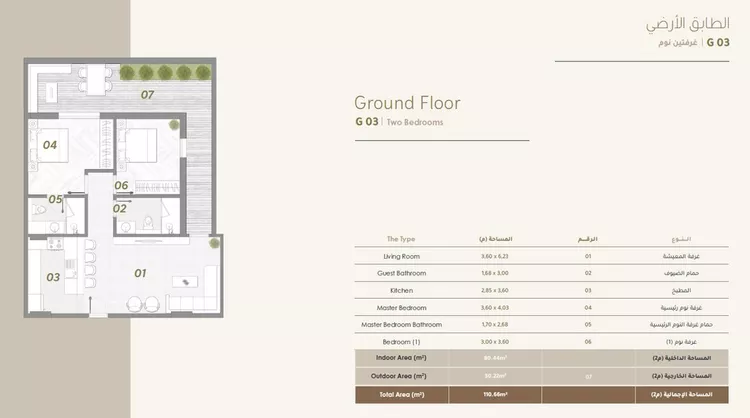
Task: Click the "1.70 x 2.68" dimension cell
Action: (495, 325)
